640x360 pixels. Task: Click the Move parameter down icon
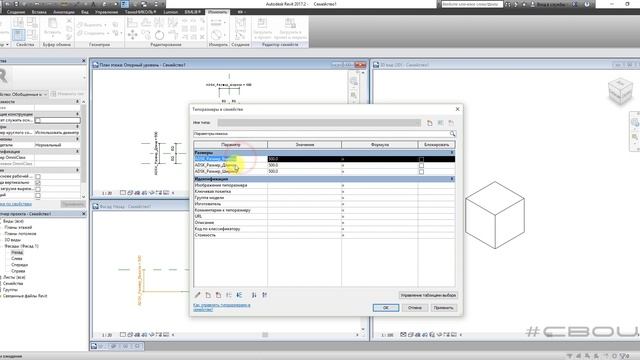pos(239,295)
